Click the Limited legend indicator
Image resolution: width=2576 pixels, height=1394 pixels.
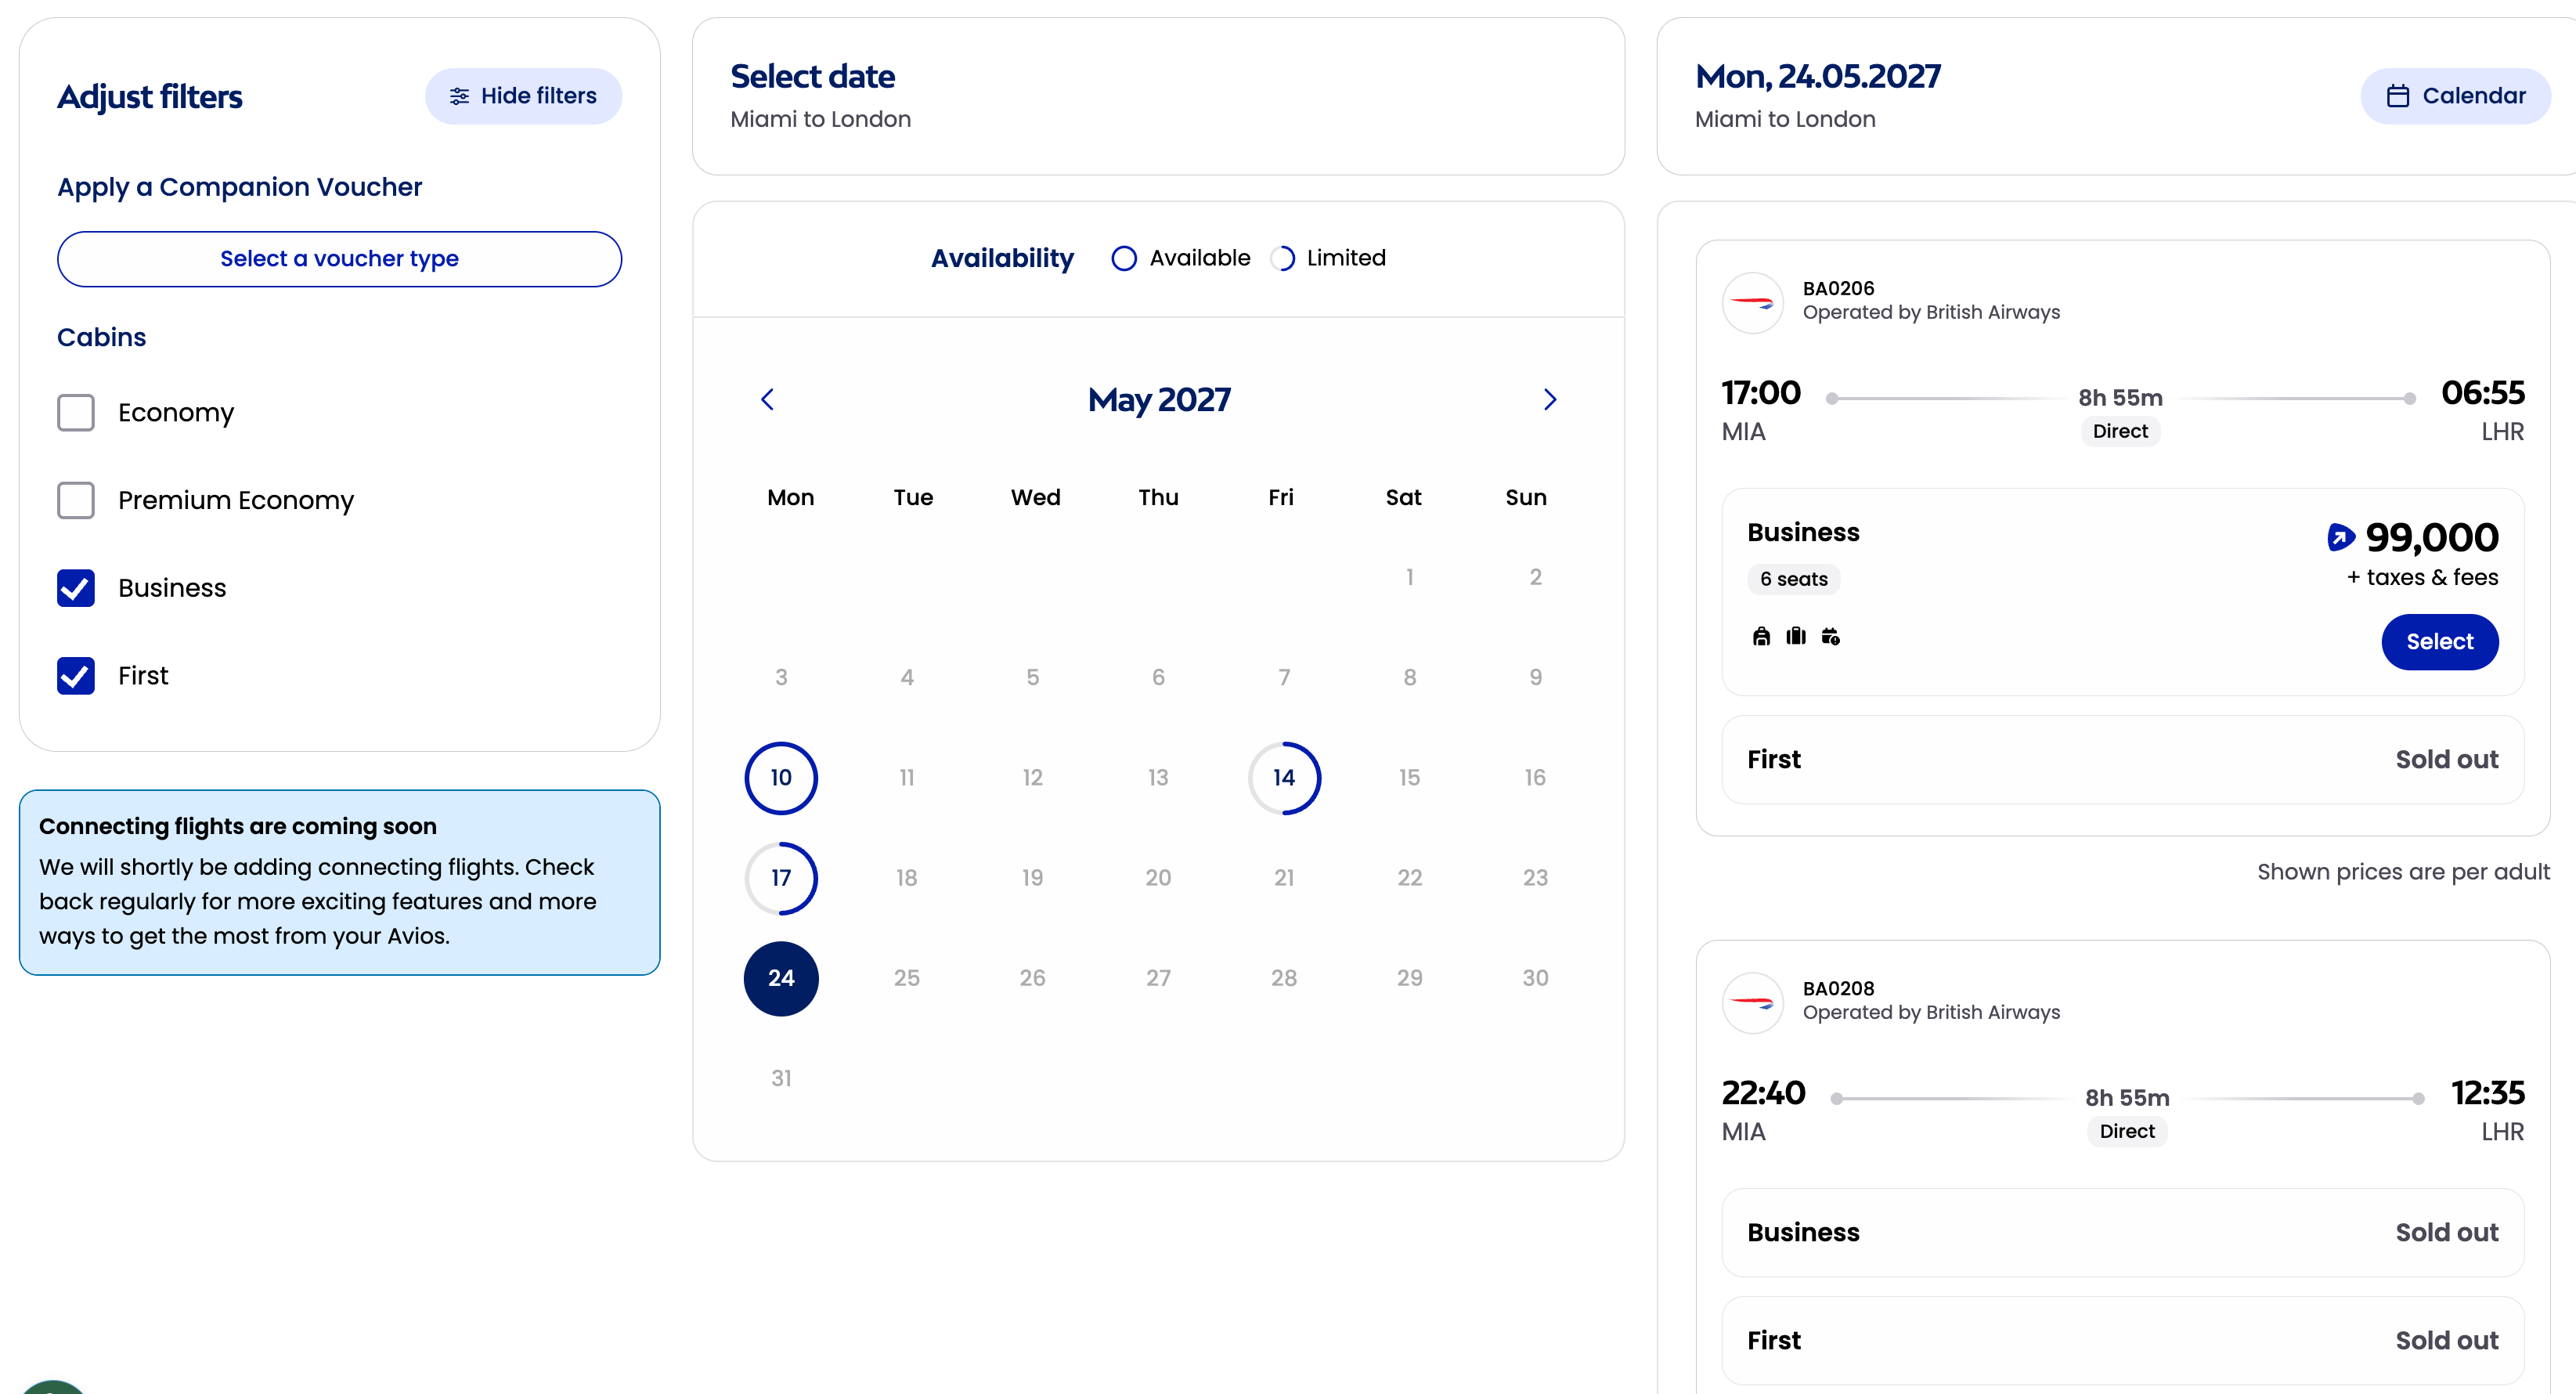coord(1283,258)
